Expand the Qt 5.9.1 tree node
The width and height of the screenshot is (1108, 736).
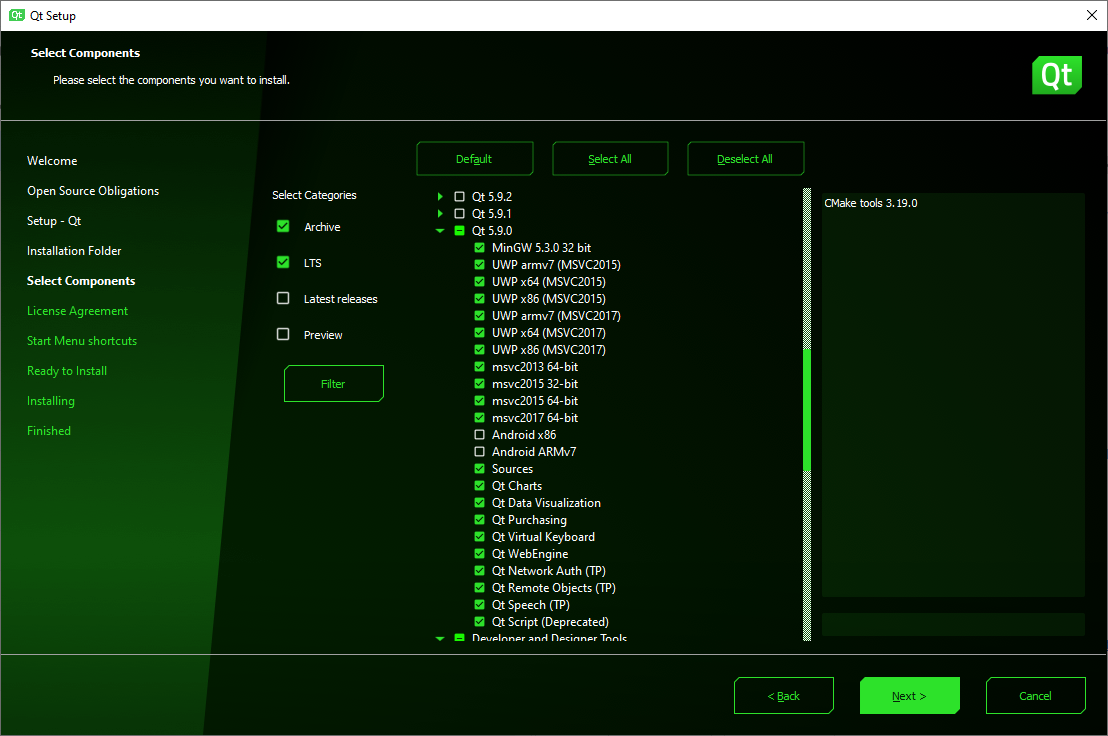tap(440, 213)
